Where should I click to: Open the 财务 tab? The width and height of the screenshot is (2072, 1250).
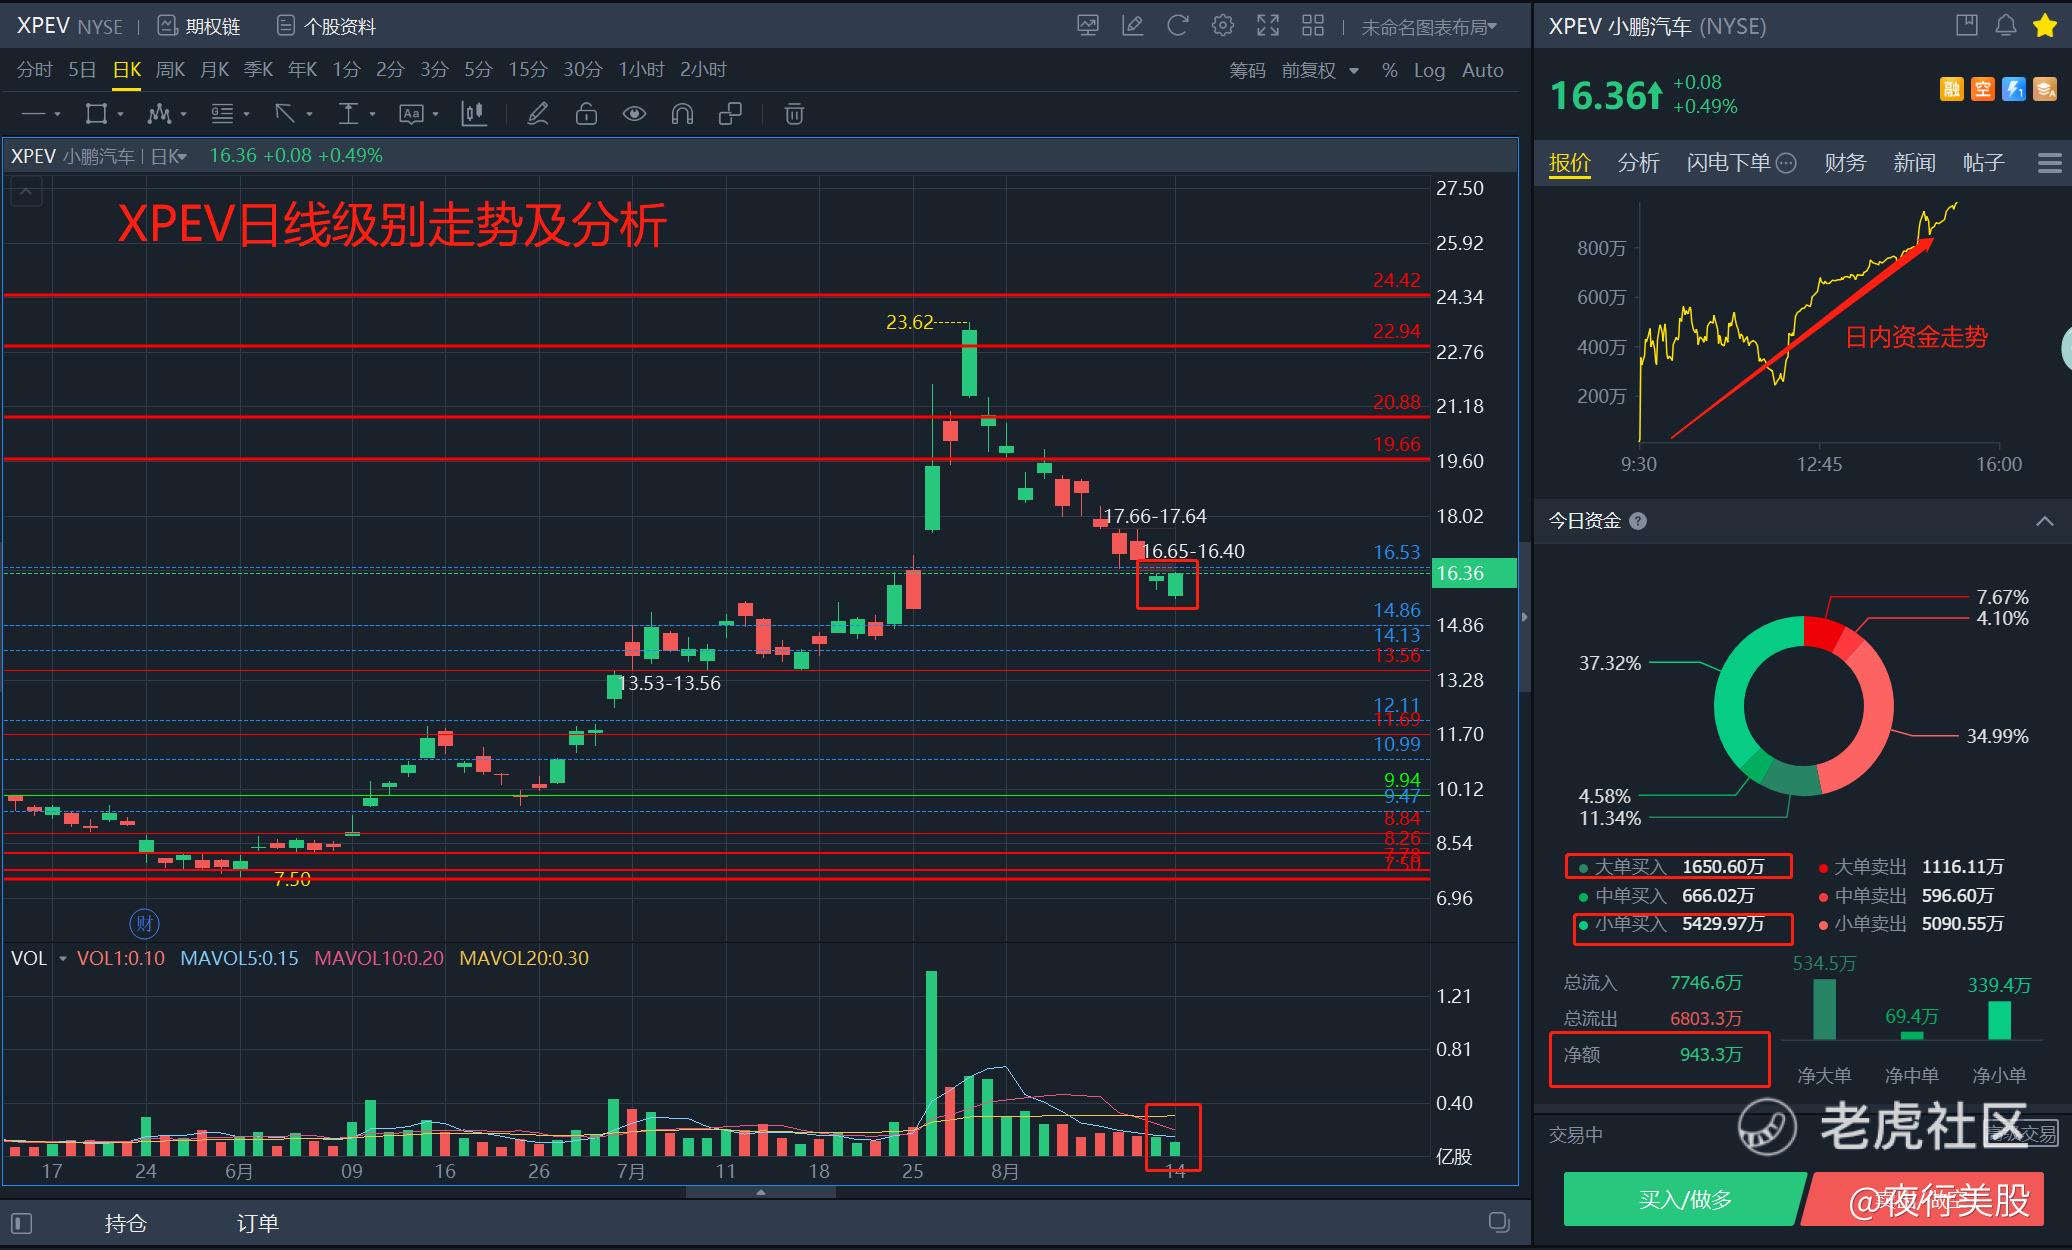[x=1845, y=162]
